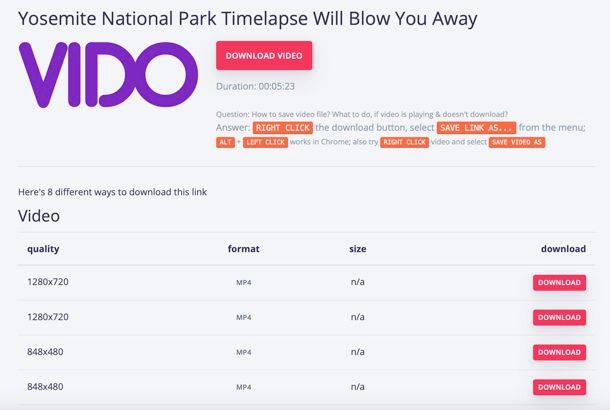
Task: Select the SAVE LINK AS... tag
Action: 477,128
